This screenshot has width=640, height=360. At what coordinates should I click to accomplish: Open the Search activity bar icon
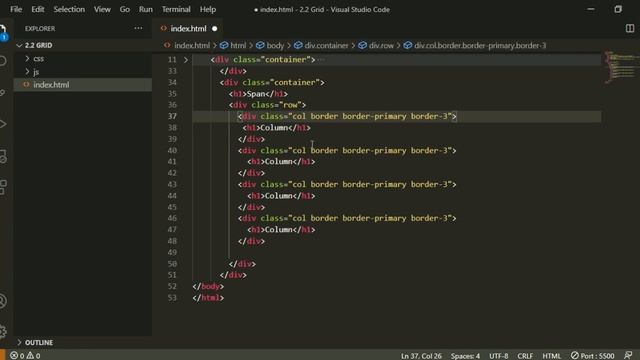pyautogui.click(x=3, y=61)
